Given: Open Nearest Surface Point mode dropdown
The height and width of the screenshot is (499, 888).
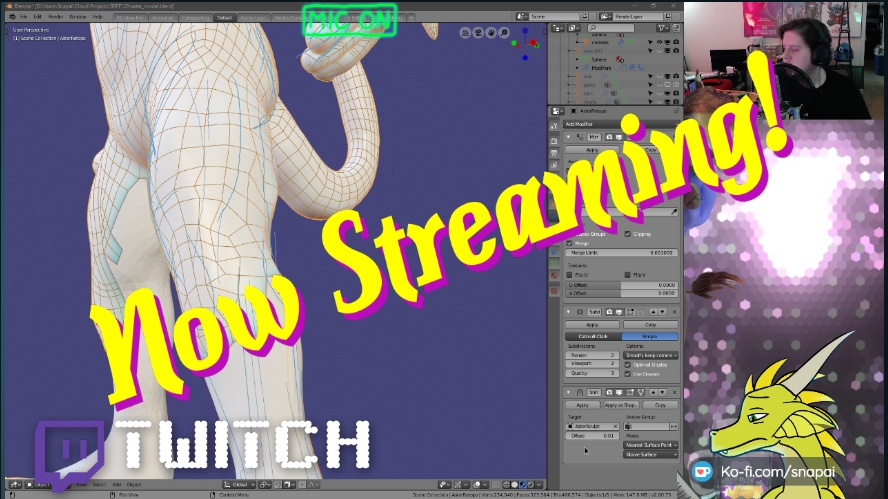Looking at the screenshot, I should [x=651, y=445].
